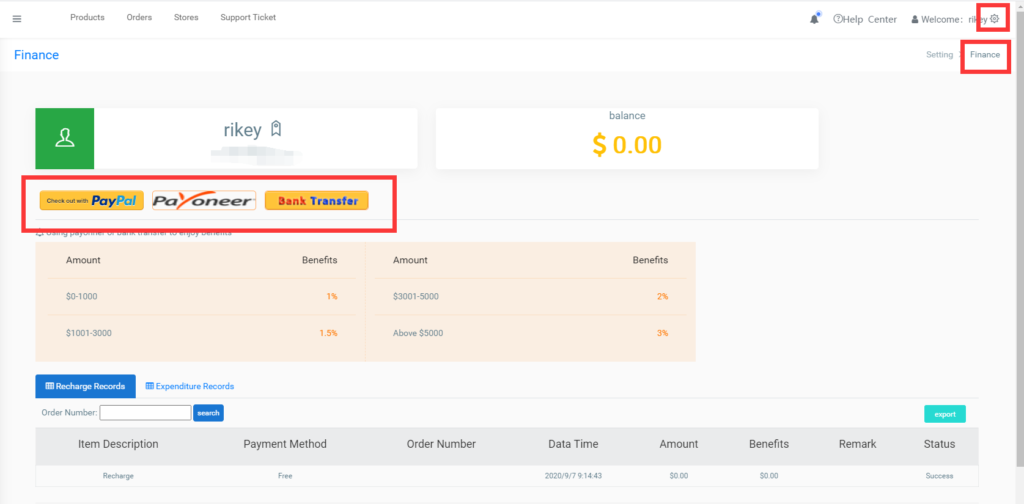Click the $ 0.00 balance amount
Viewport: 1024px width, 504px height.
click(x=627, y=144)
